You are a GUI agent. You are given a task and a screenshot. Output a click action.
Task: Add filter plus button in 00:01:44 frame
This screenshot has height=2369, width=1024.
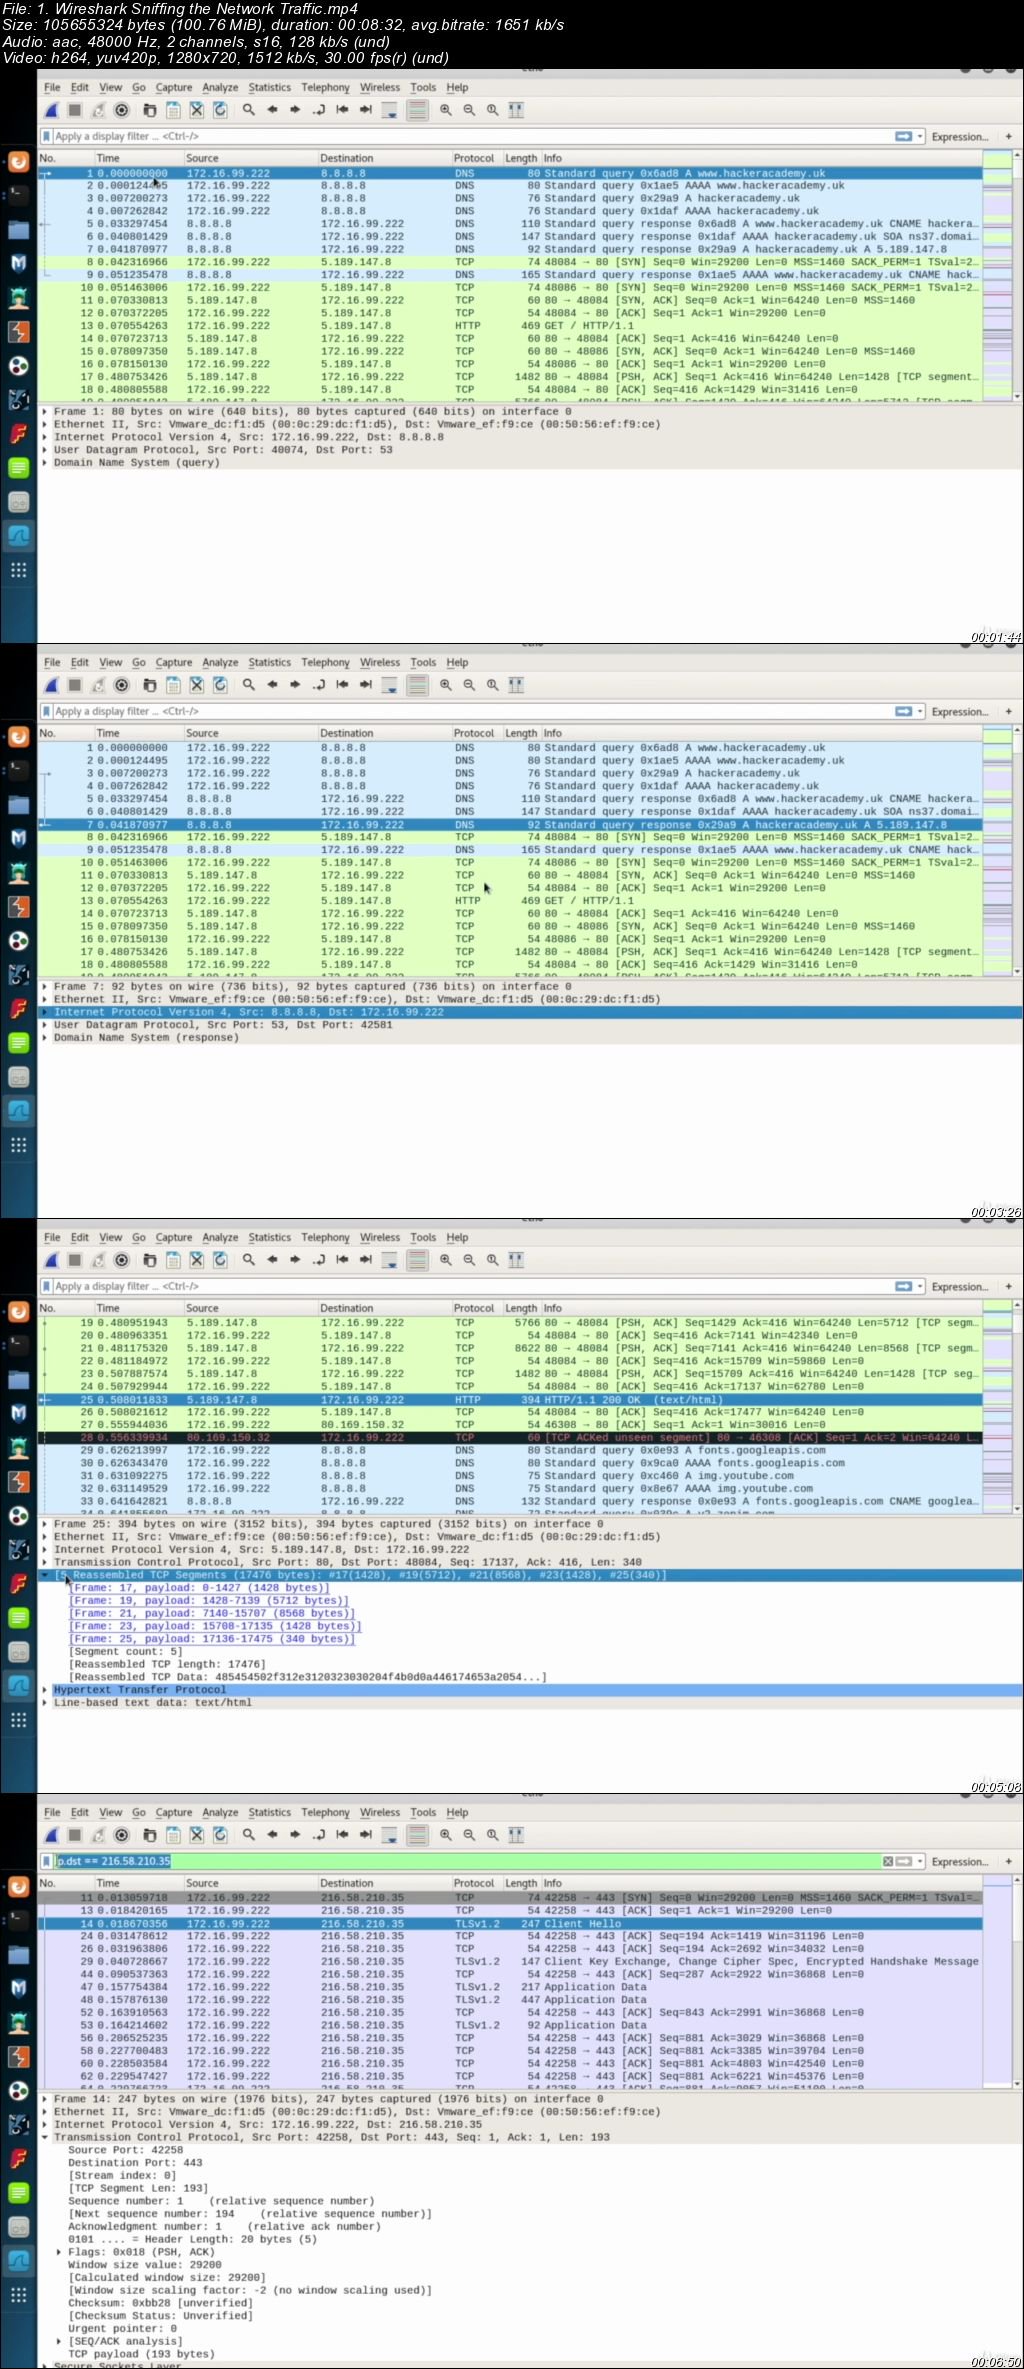pos(1008,136)
